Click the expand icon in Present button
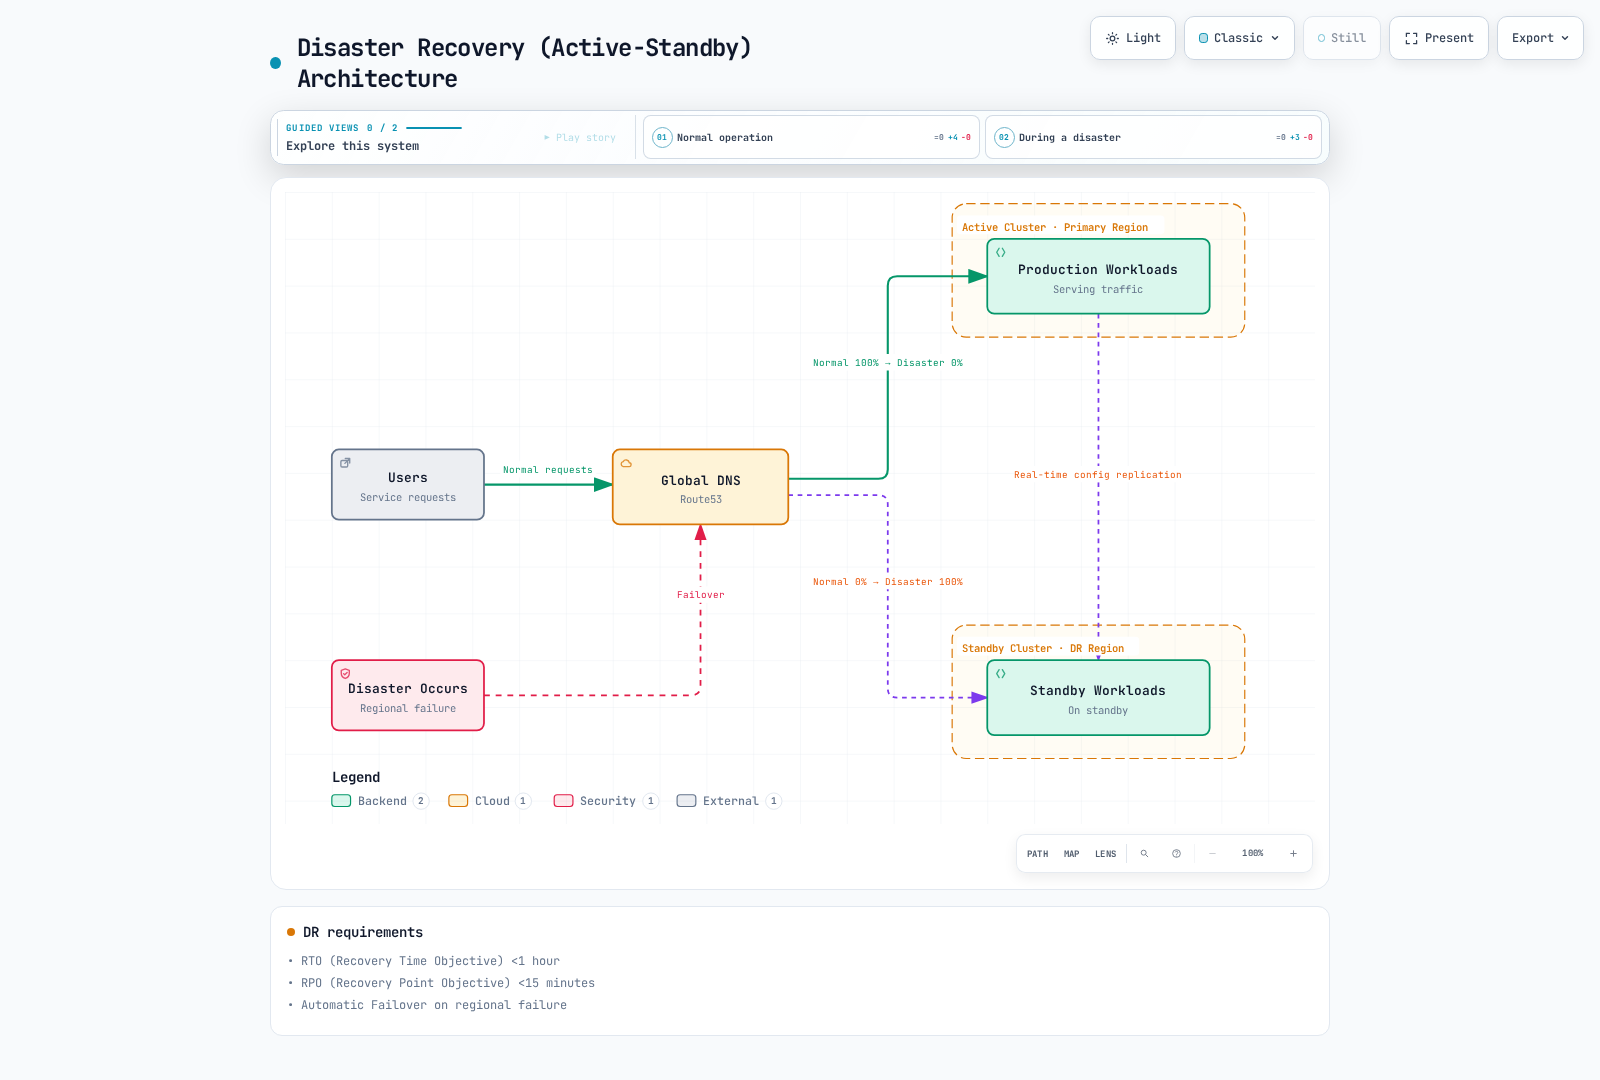 pos(1411,38)
